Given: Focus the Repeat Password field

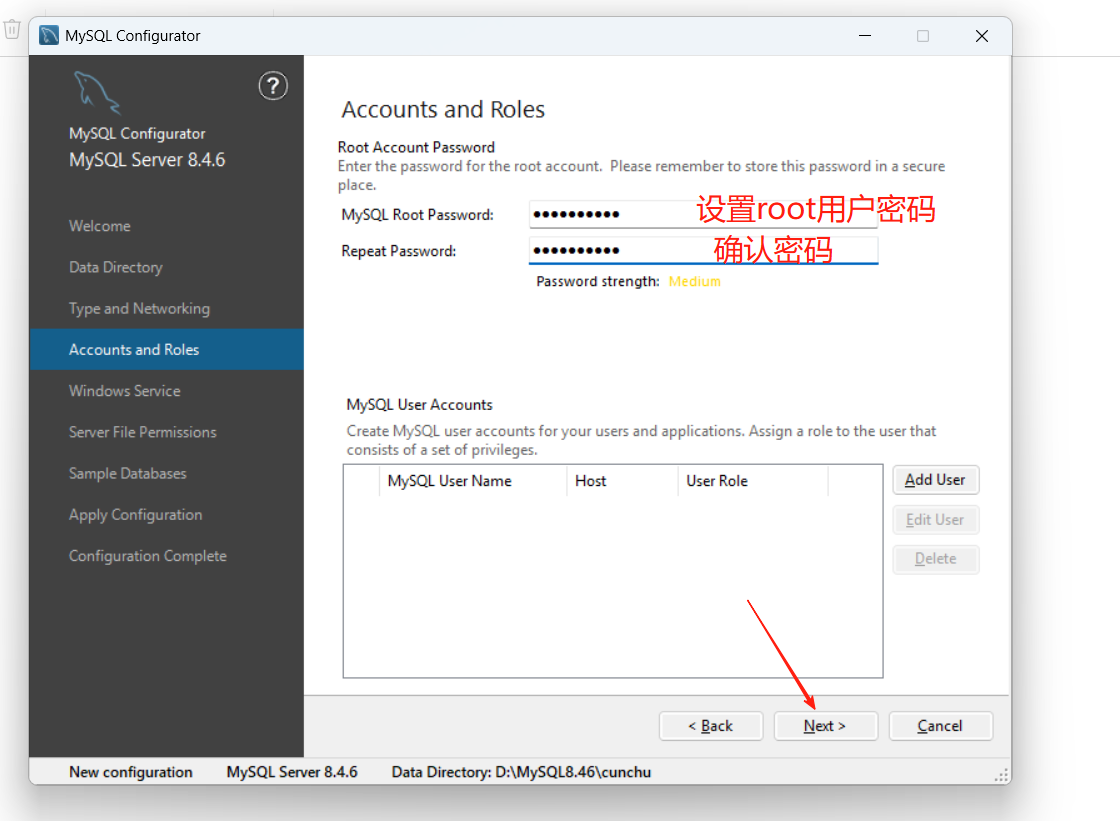Looking at the screenshot, I should click(x=703, y=251).
